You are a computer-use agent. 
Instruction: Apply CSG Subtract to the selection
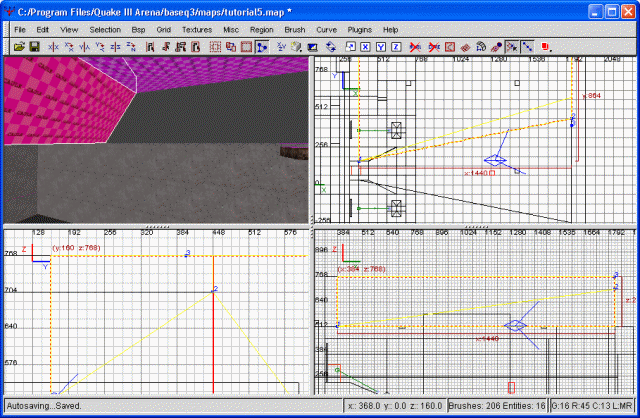[x=215, y=47]
